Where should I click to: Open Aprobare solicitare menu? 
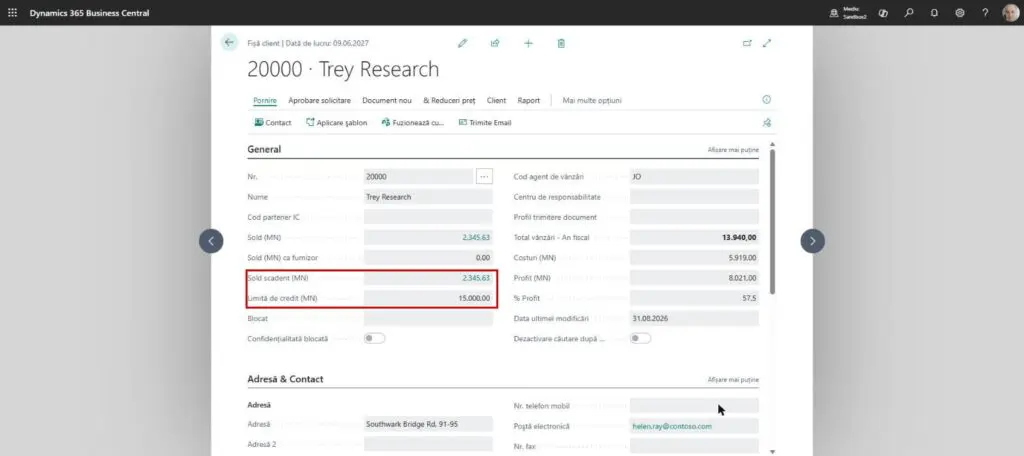tap(319, 101)
